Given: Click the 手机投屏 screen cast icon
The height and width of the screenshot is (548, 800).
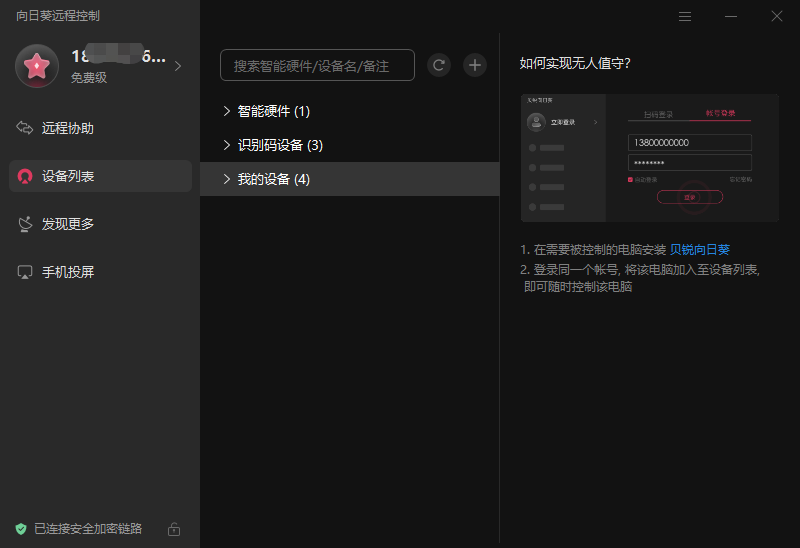Looking at the screenshot, I should 25,272.
